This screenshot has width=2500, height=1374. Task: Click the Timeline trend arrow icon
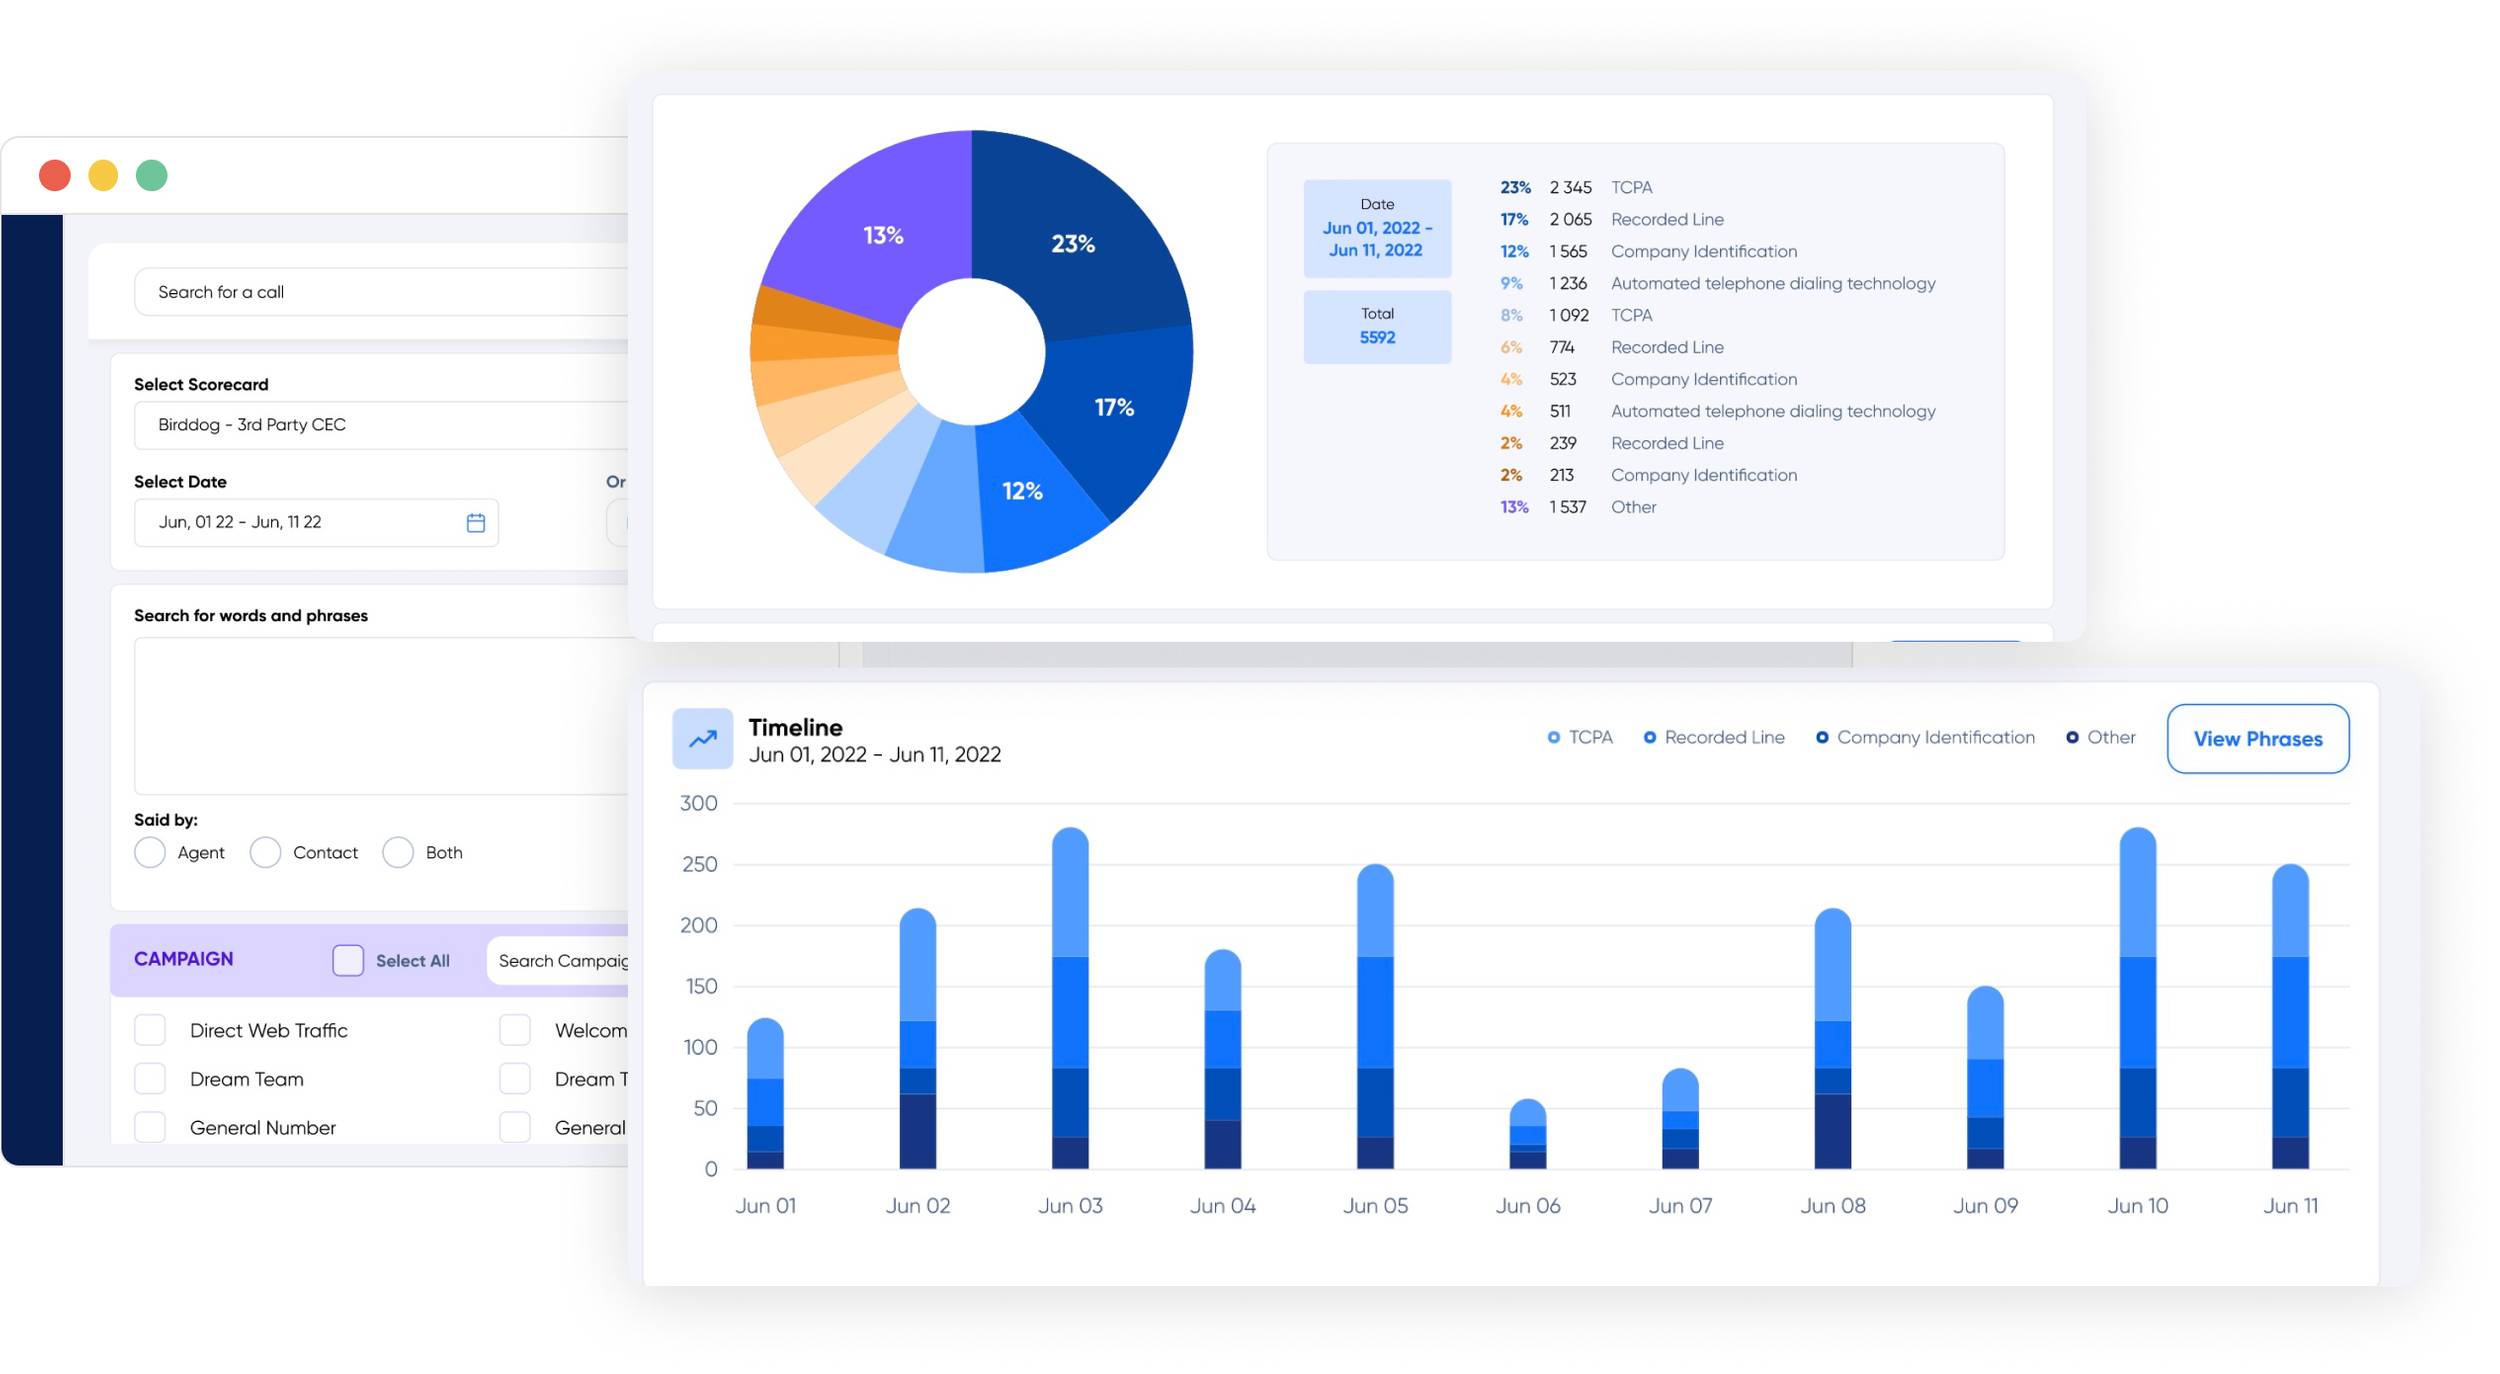[702, 739]
